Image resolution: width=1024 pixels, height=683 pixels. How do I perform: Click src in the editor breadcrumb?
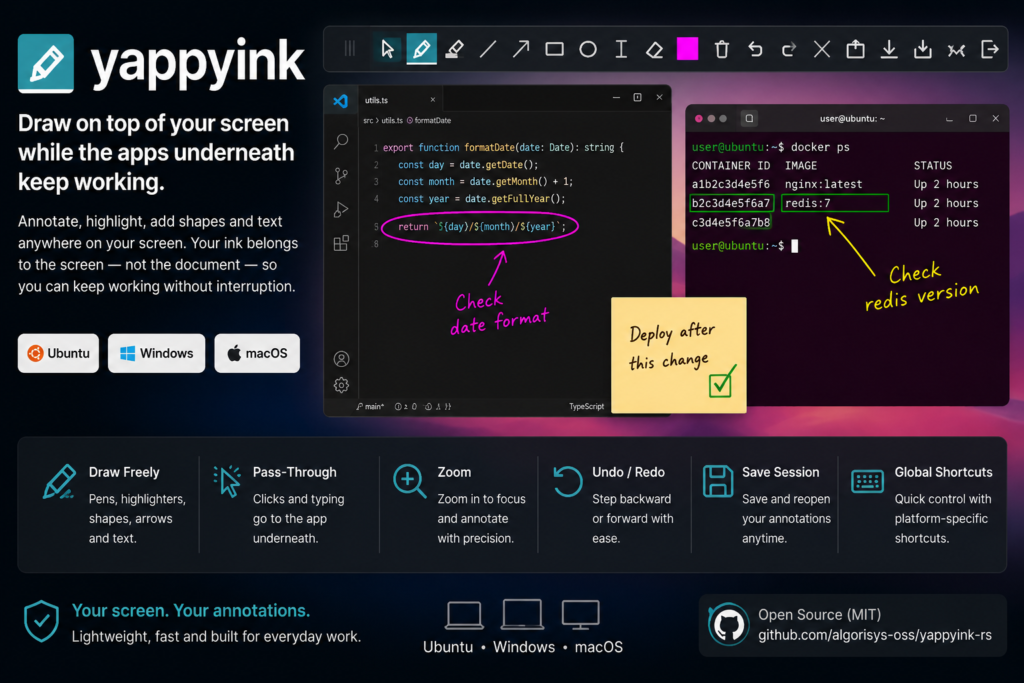coord(368,120)
